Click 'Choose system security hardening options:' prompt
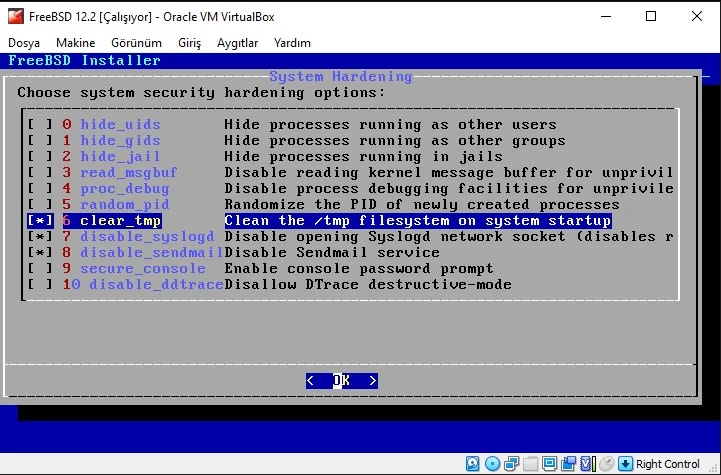Screen dimensions: 721x475 (x=201, y=92)
